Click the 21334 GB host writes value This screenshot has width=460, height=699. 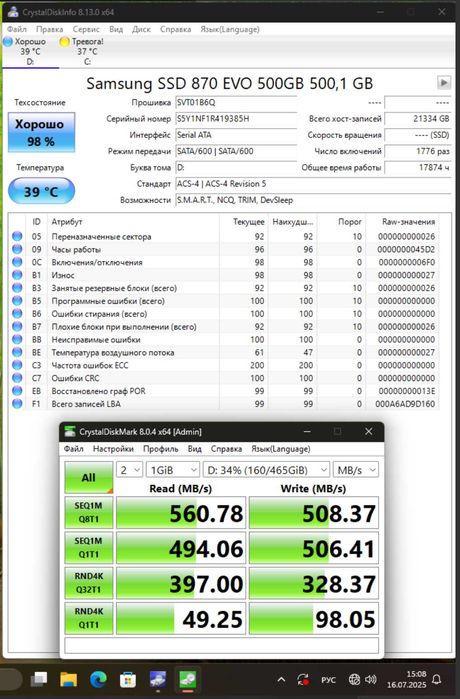pyautogui.click(x=418, y=119)
